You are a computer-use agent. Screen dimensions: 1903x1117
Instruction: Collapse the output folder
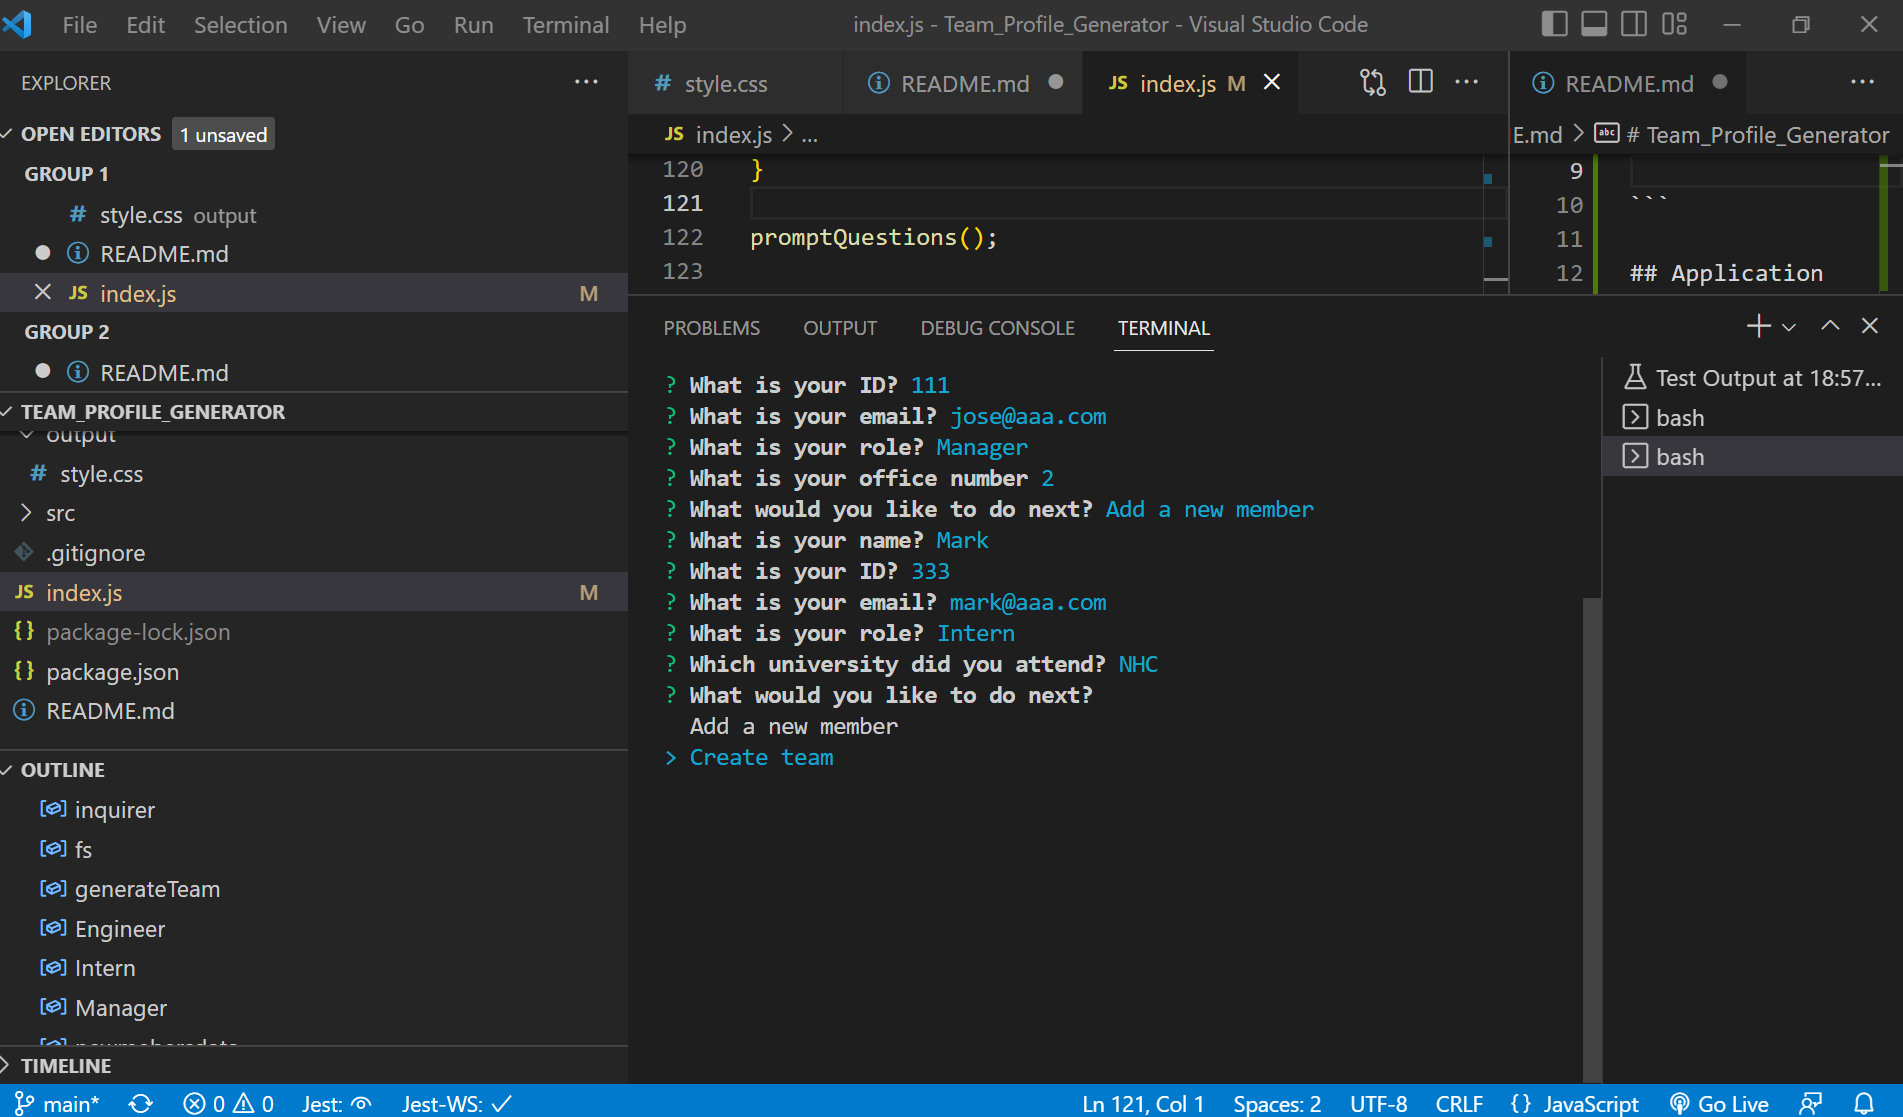(80, 436)
